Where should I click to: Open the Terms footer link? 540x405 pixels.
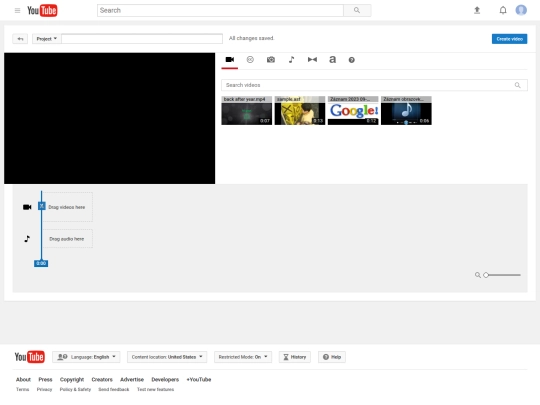22,390
